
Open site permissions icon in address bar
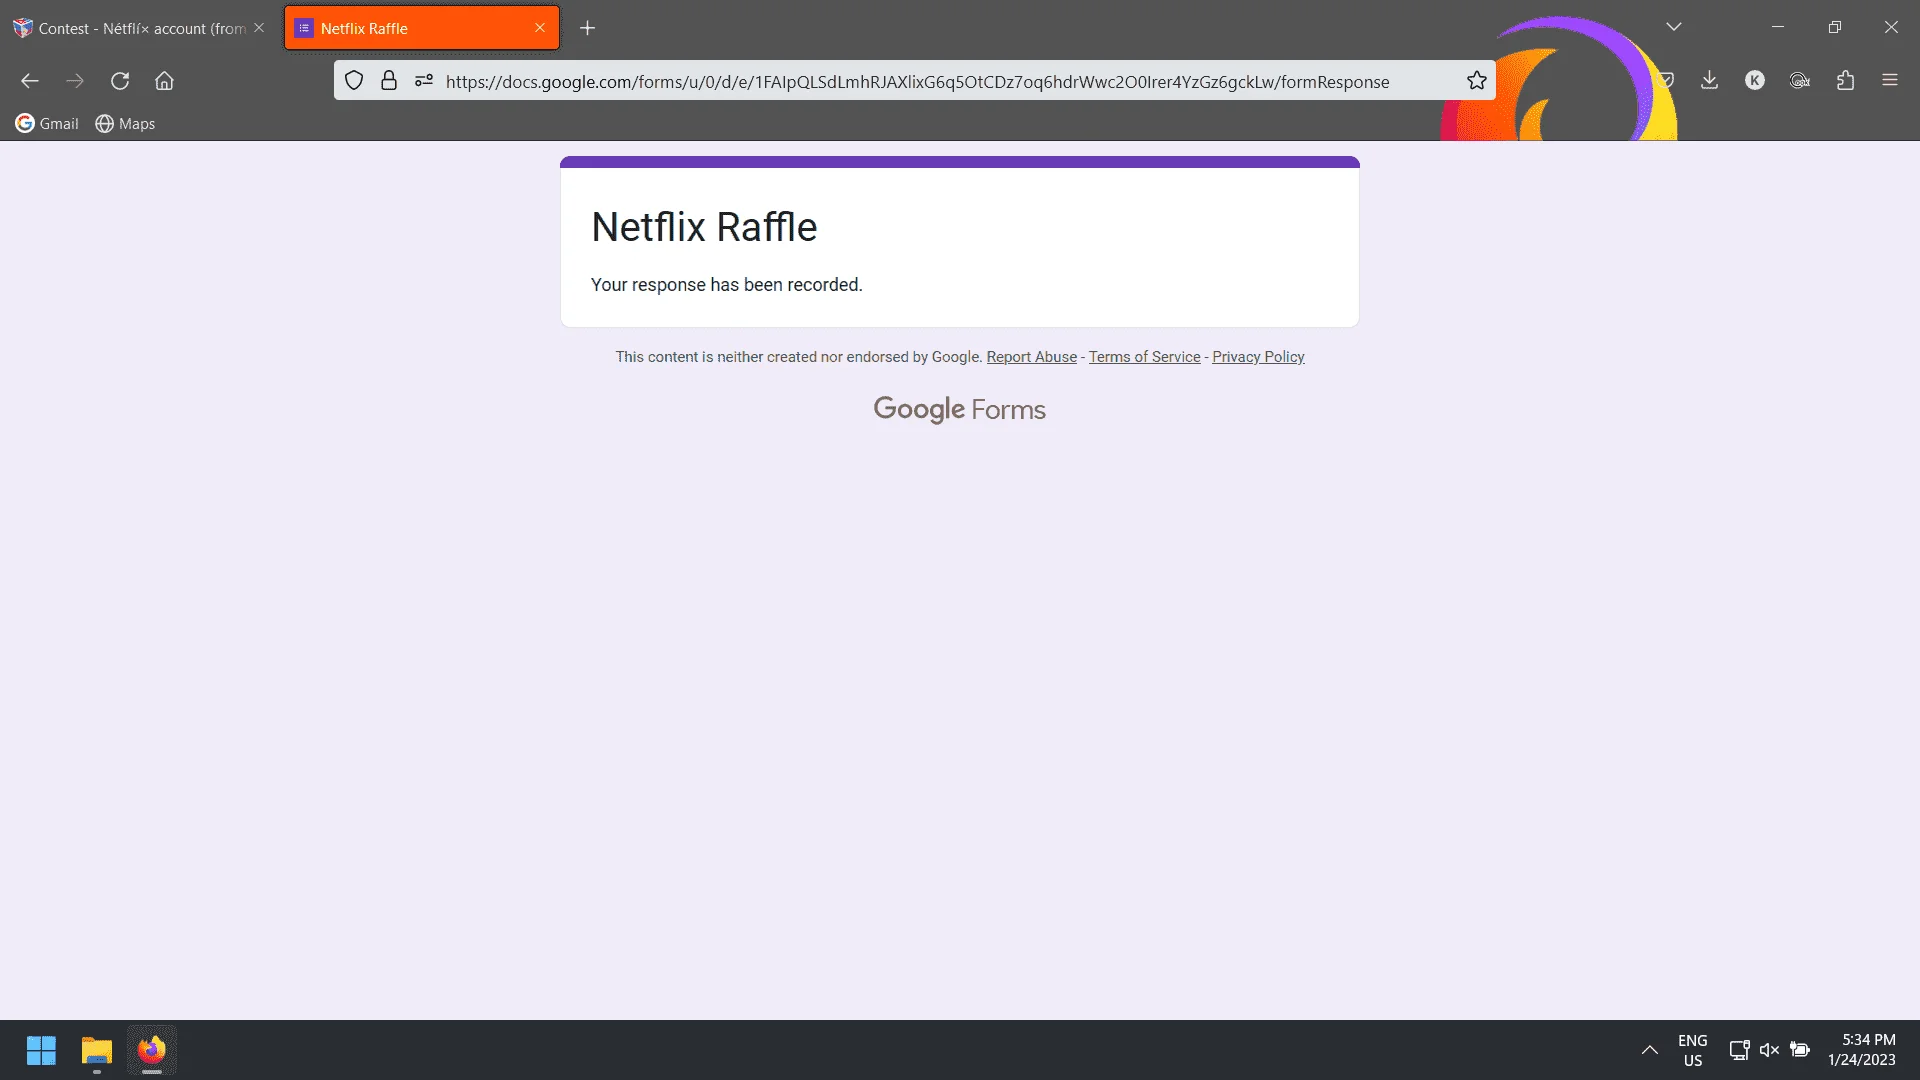[424, 81]
